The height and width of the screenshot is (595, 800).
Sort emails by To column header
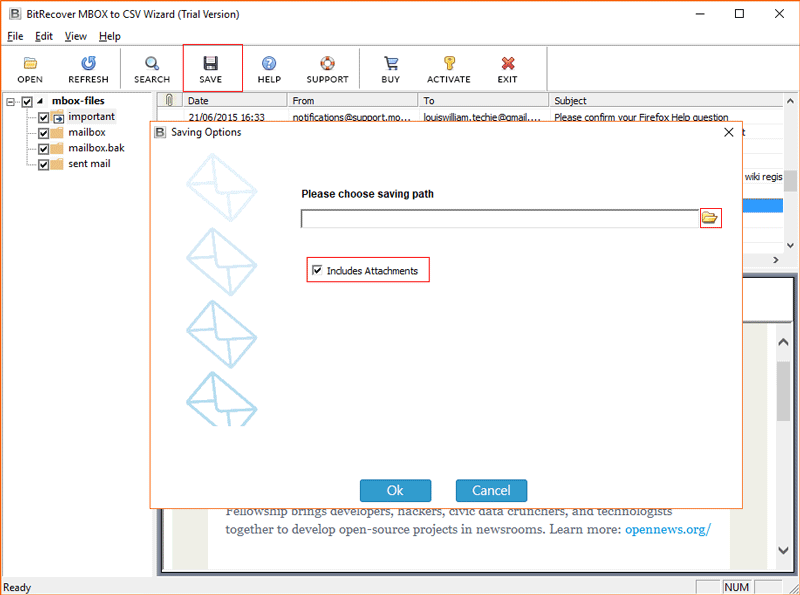click(x=483, y=100)
